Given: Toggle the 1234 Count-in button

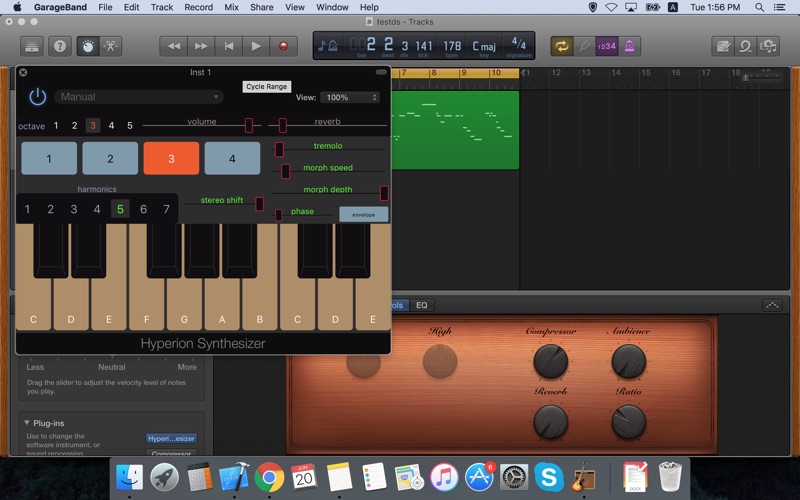Looking at the screenshot, I should (607, 46).
